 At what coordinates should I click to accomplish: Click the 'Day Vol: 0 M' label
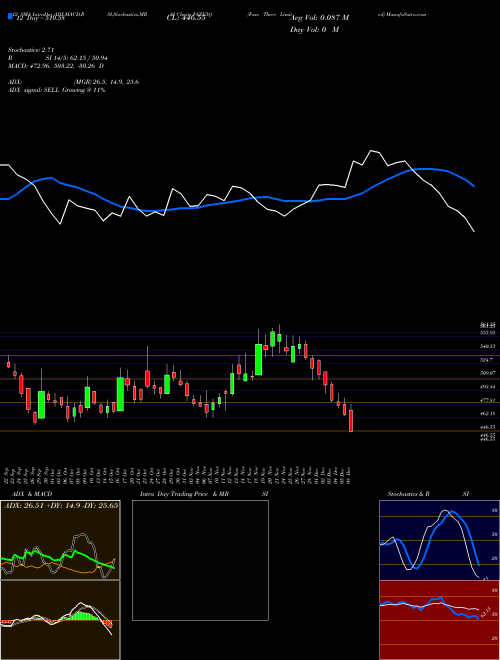[314, 30]
